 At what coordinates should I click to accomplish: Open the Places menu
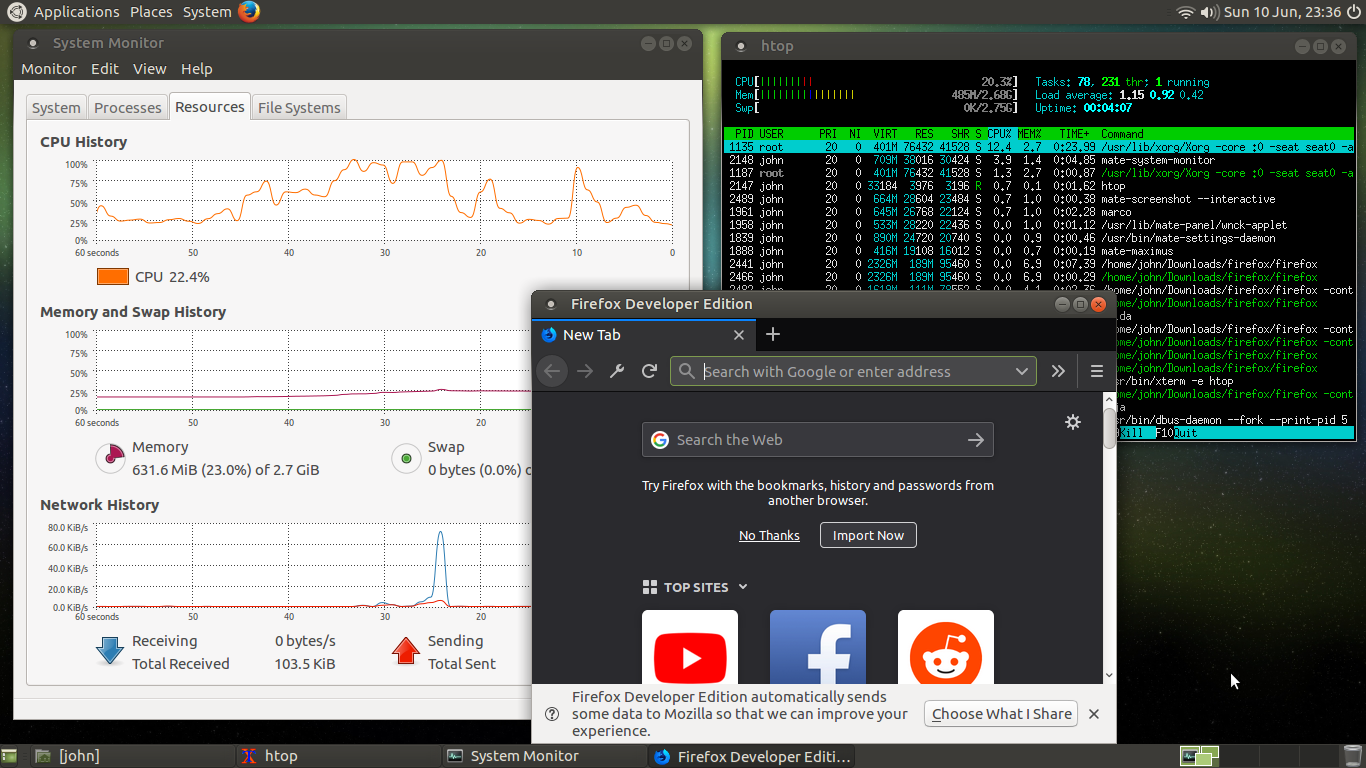(x=151, y=12)
